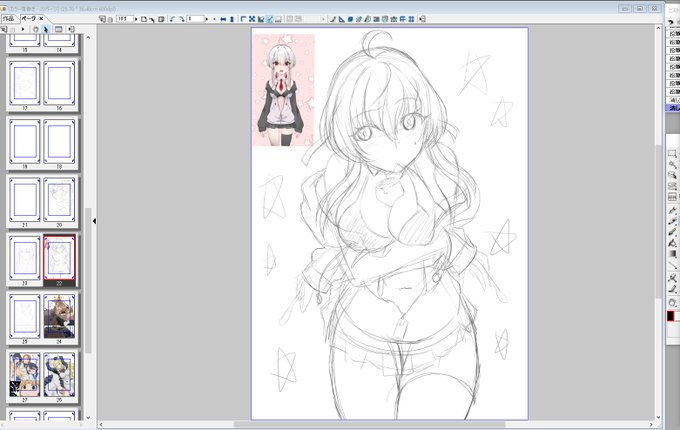Click the zoom percentage input field
Image resolution: width=680 pixels, height=430 pixels.
click(x=125, y=19)
